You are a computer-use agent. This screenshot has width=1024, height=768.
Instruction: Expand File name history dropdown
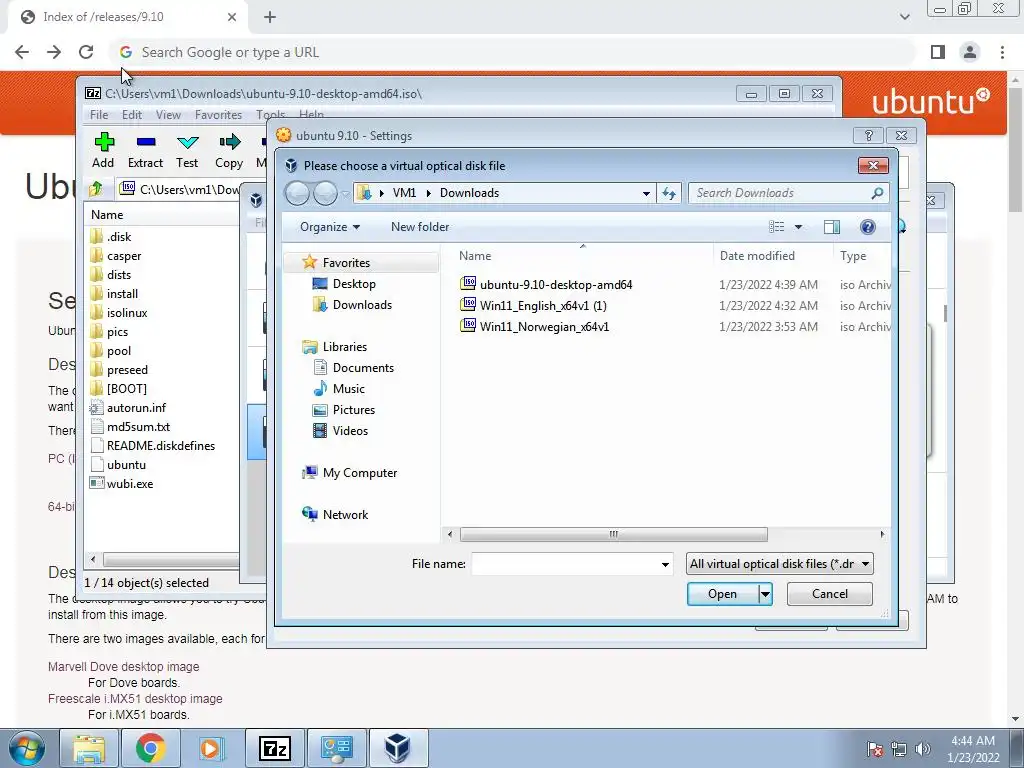coord(665,564)
